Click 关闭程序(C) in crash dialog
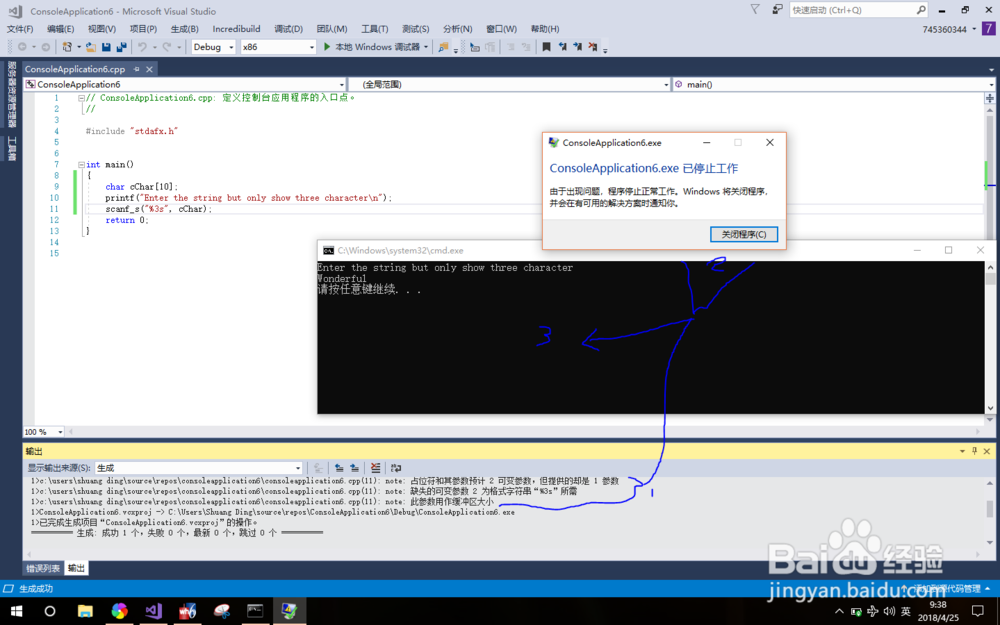 [x=744, y=234]
